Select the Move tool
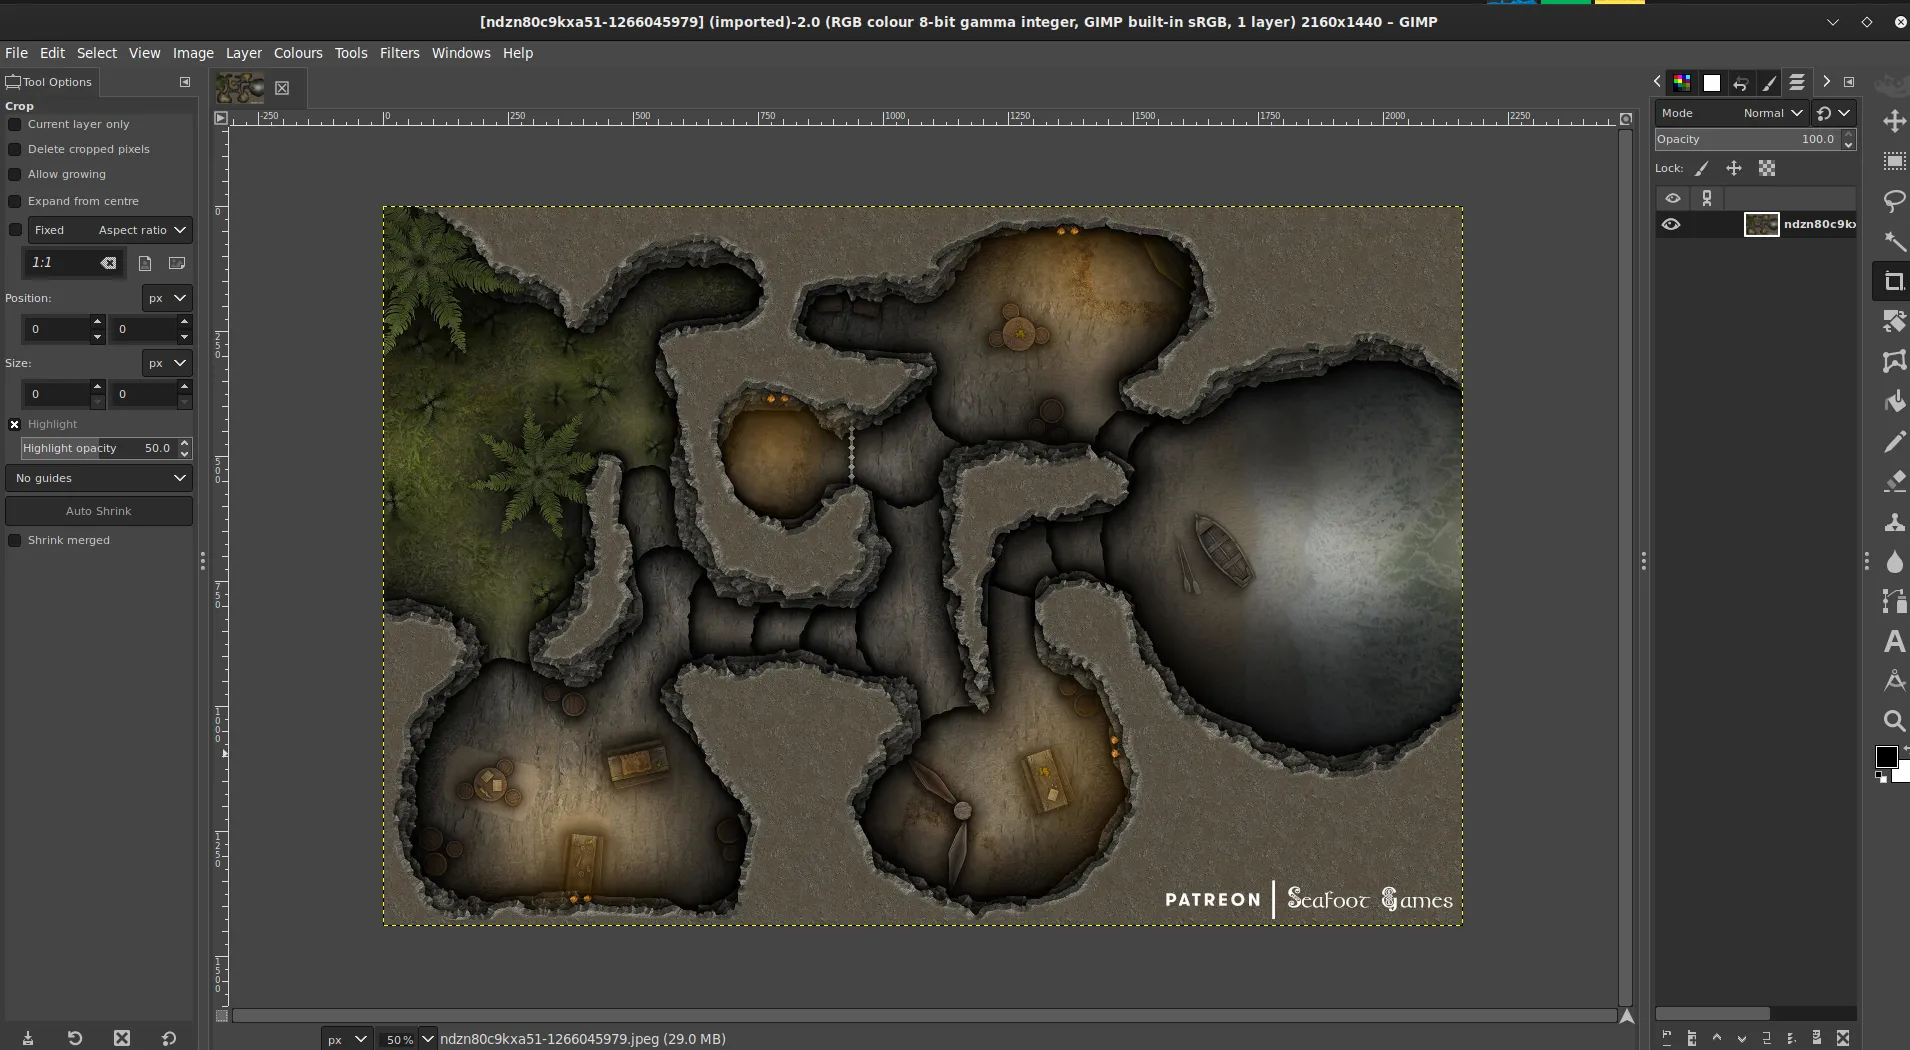This screenshot has width=1910, height=1050. pyautogui.click(x=1894, y=122)
